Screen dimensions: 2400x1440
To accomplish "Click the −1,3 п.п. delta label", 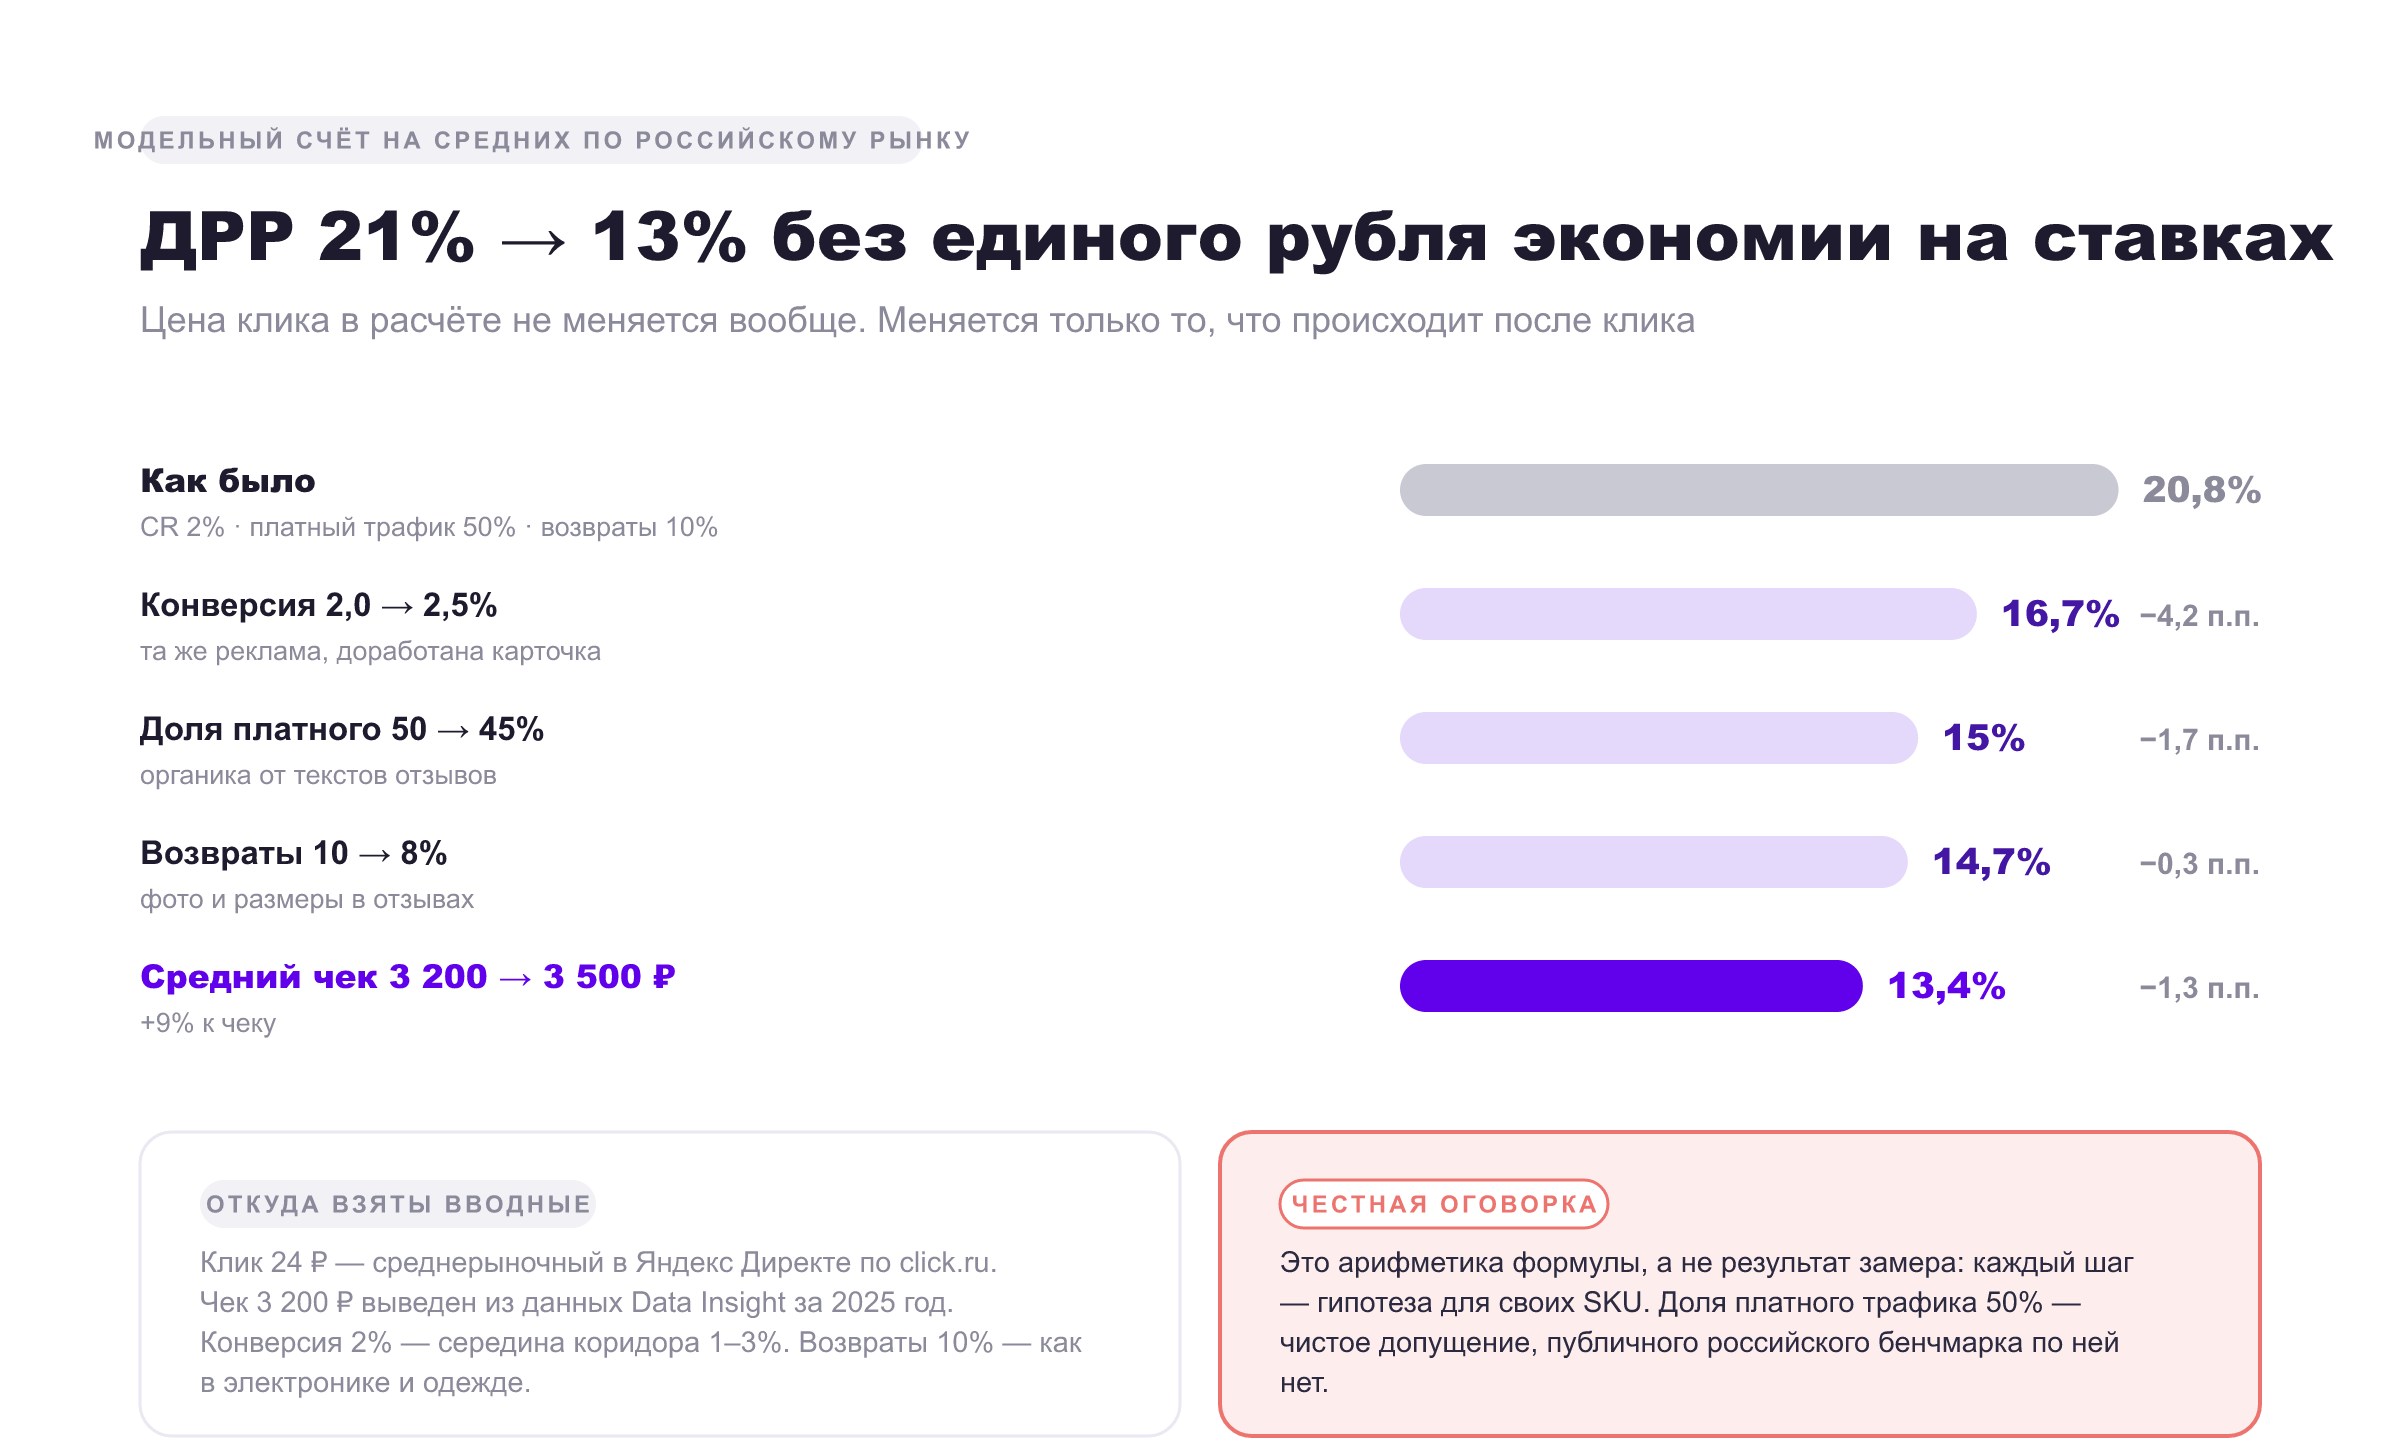I will [2199, 988].
